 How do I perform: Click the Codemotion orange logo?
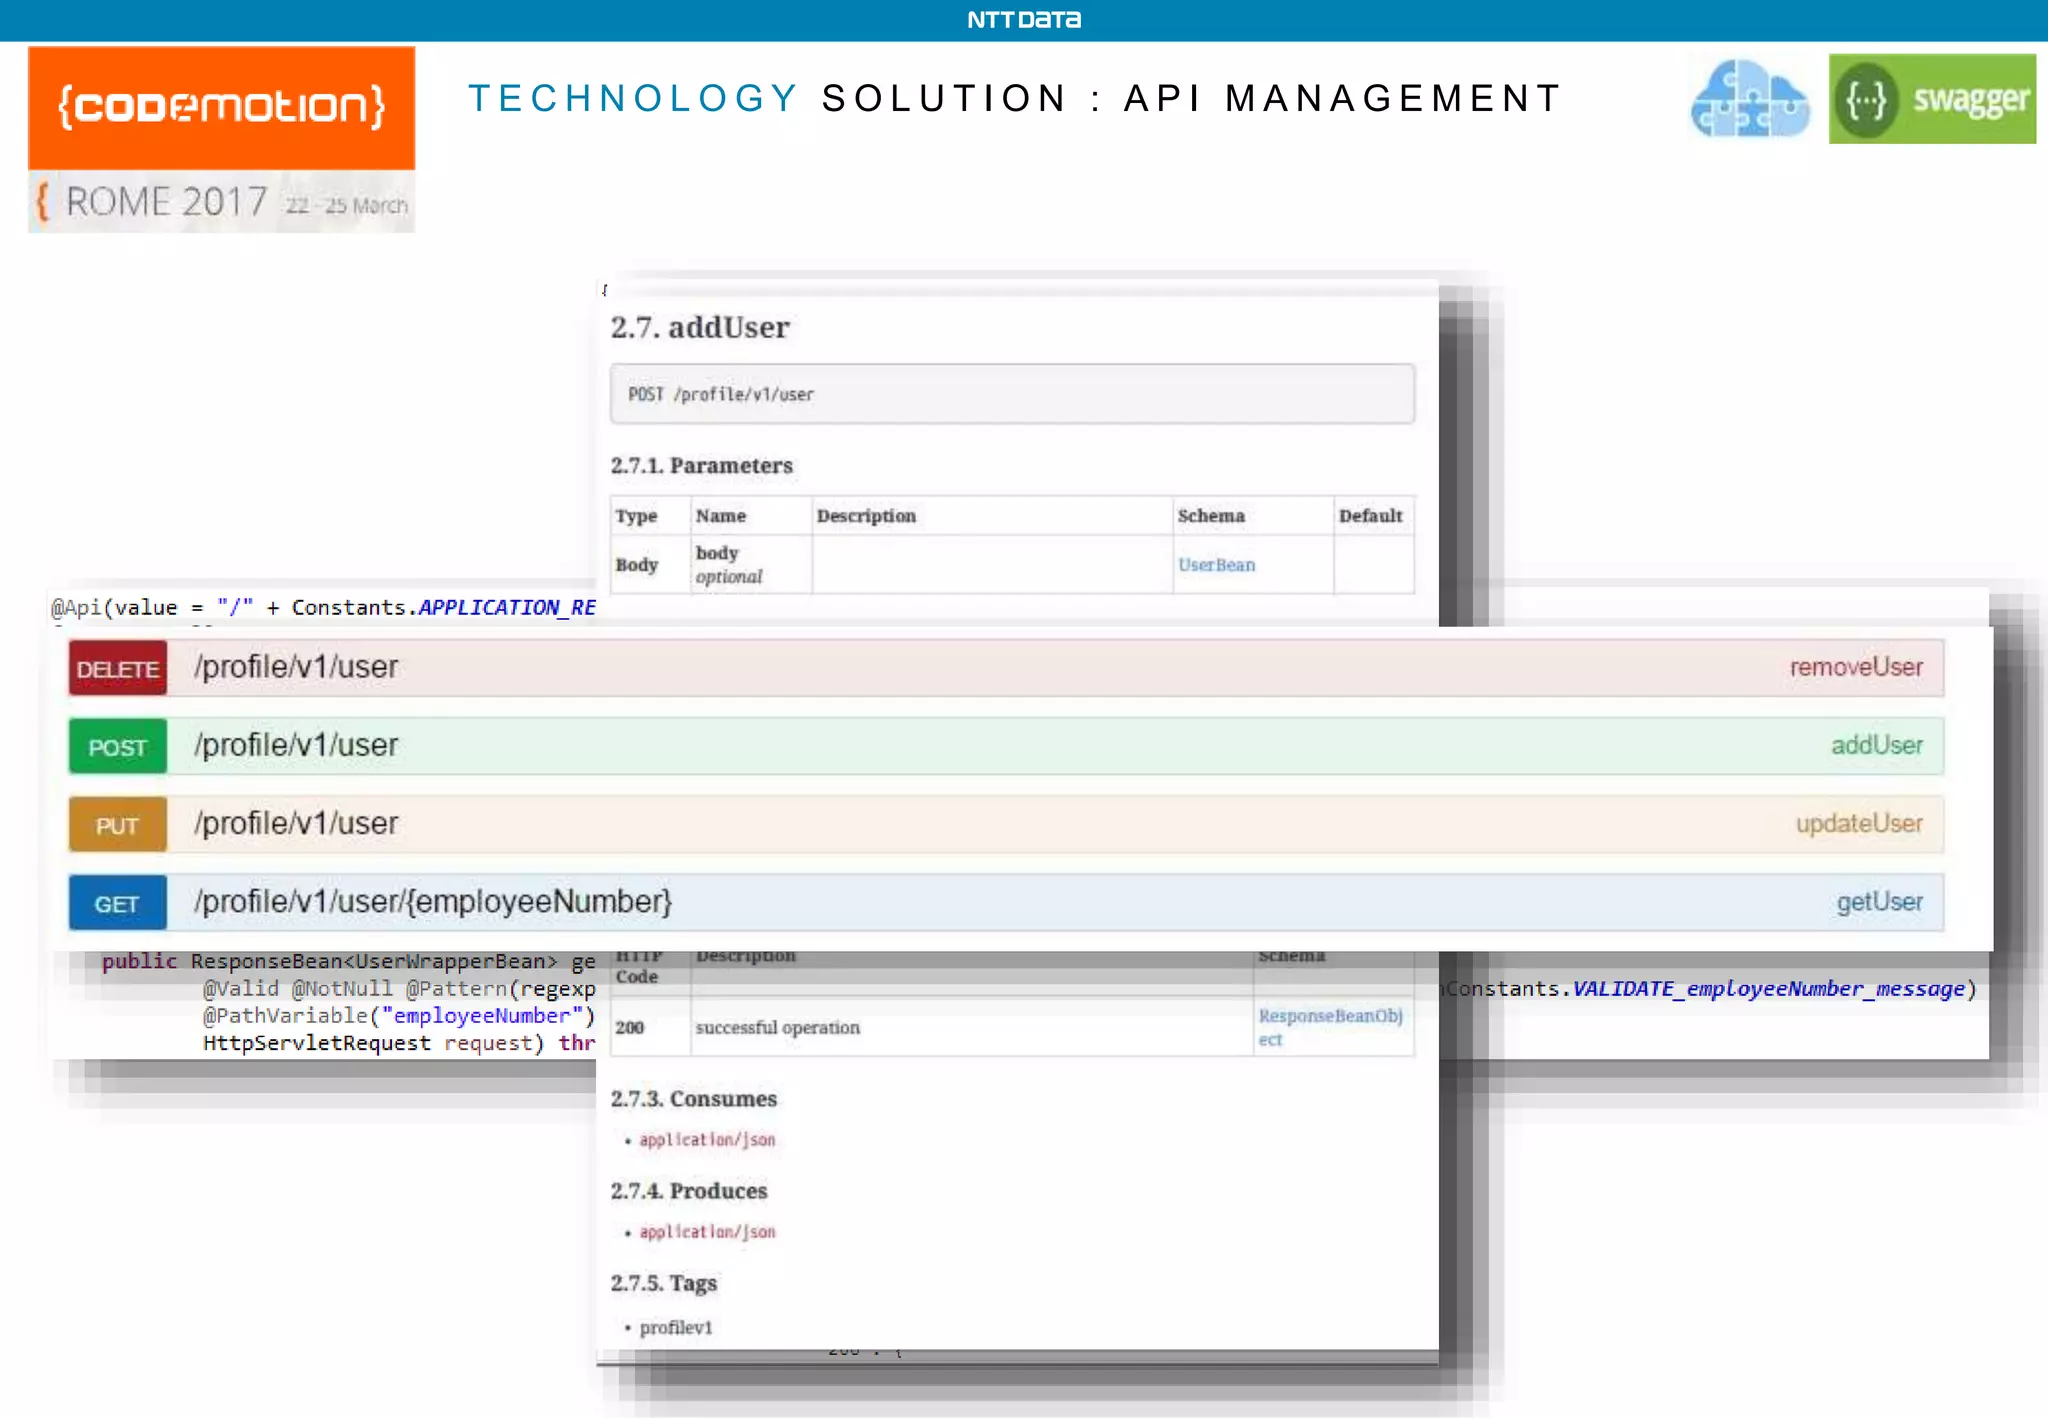(221, 107)
